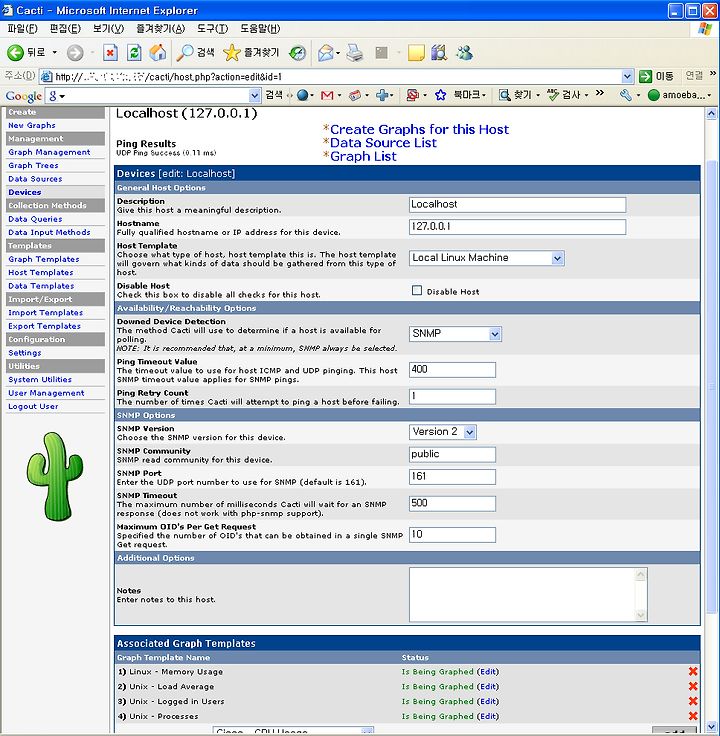Toggle the Disable Host checkbox
The width and height of the screenshot is (720, 736).
pos(417,291)
